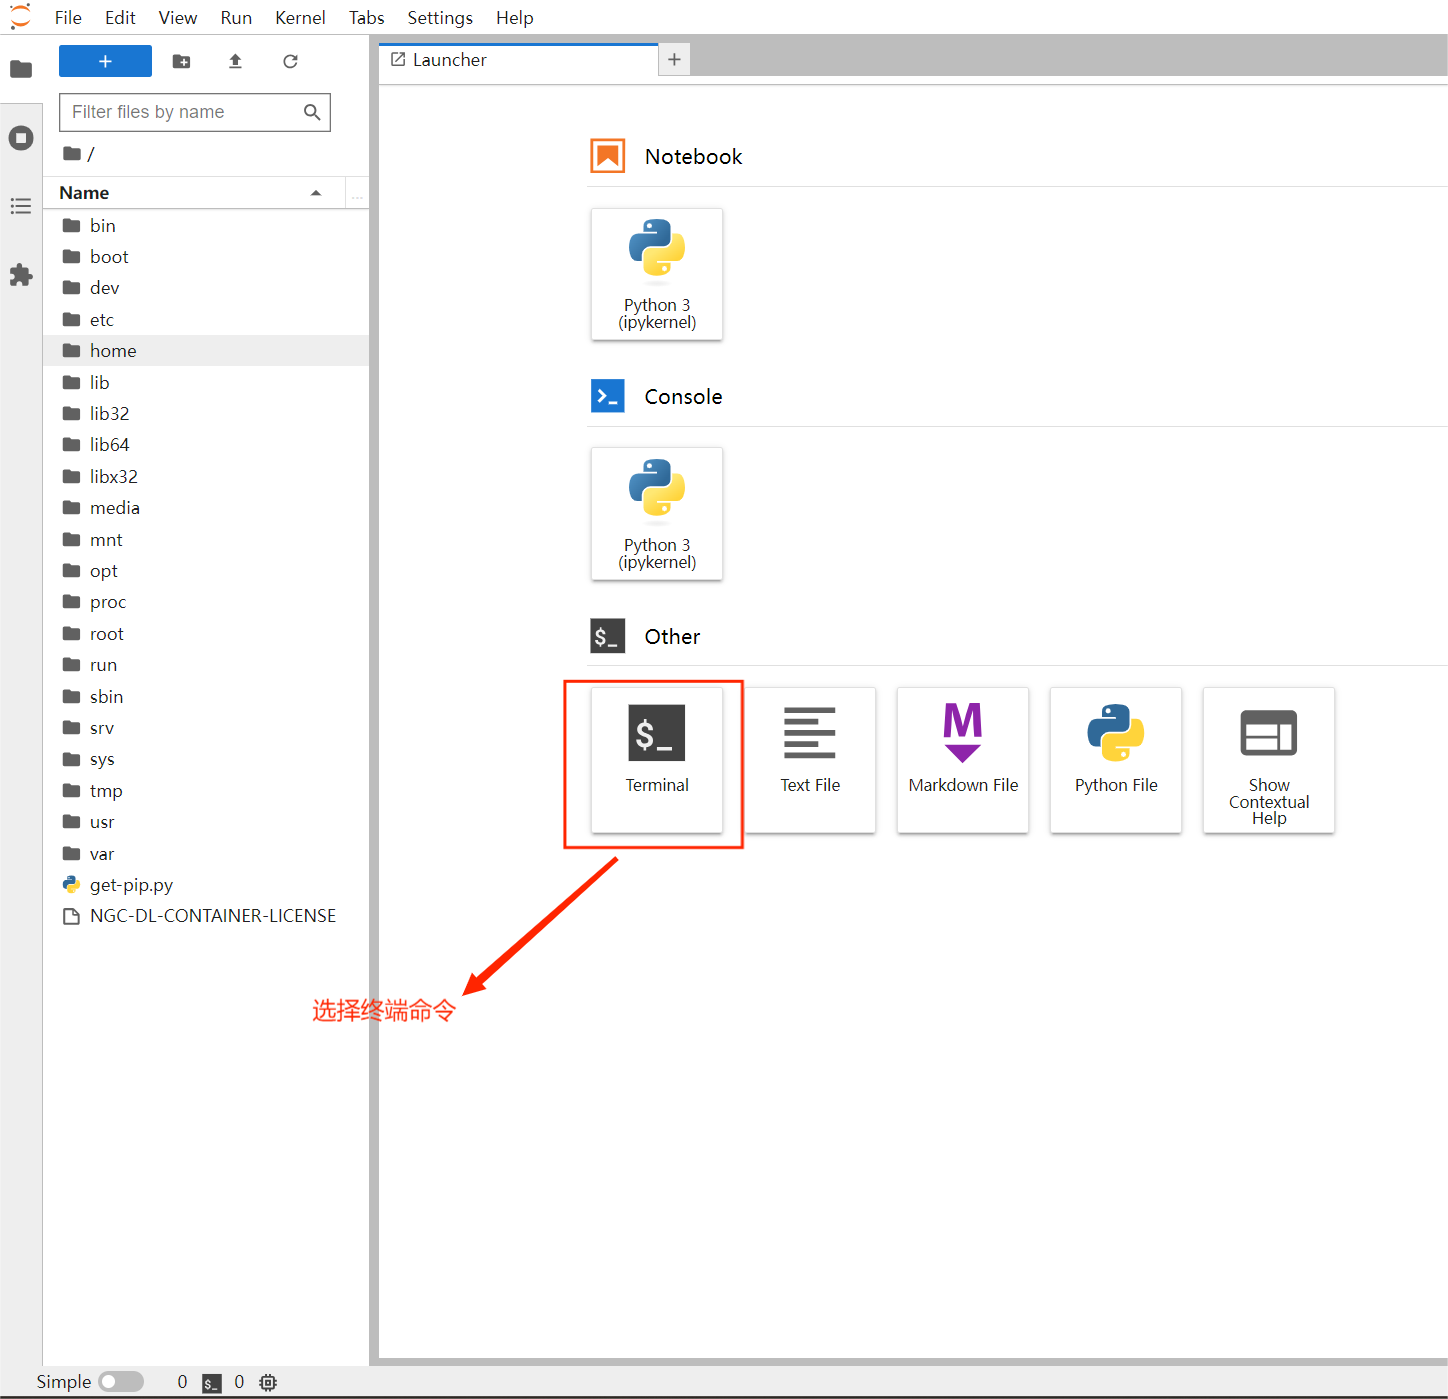Open Show Contextual Help card
Screen dimensions: 1448x1399
coord(1269,760)
